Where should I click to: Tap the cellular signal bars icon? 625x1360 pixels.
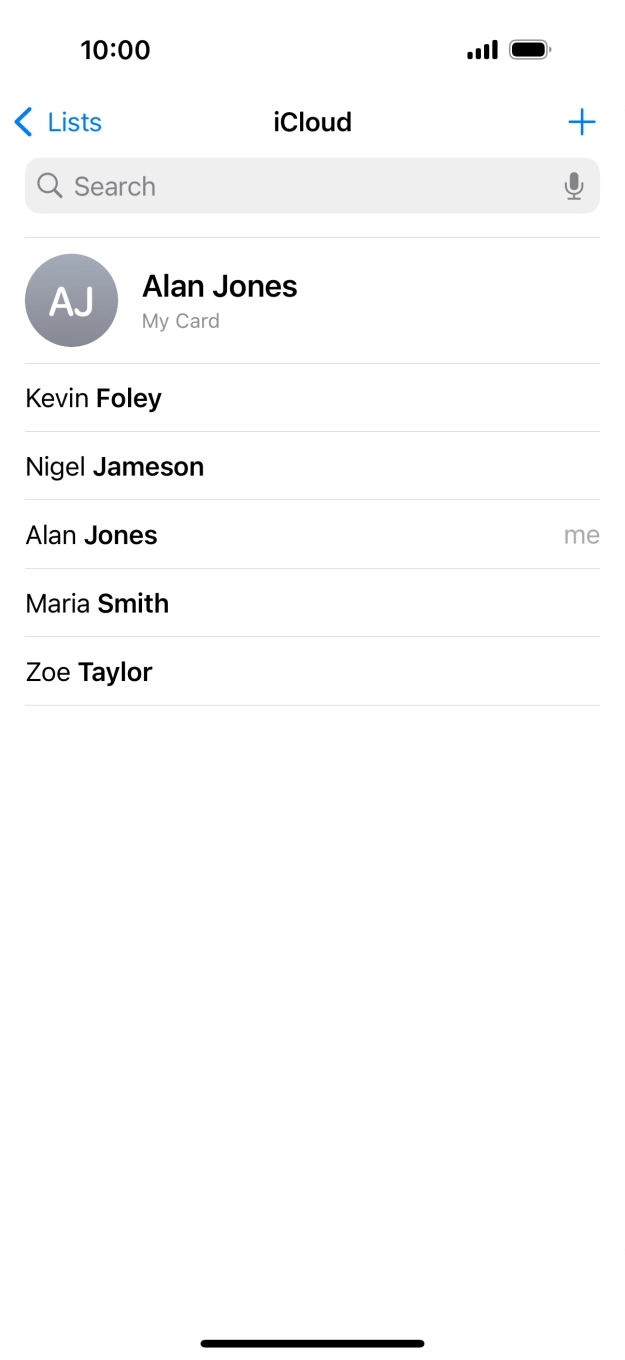[x=482, y=50]
